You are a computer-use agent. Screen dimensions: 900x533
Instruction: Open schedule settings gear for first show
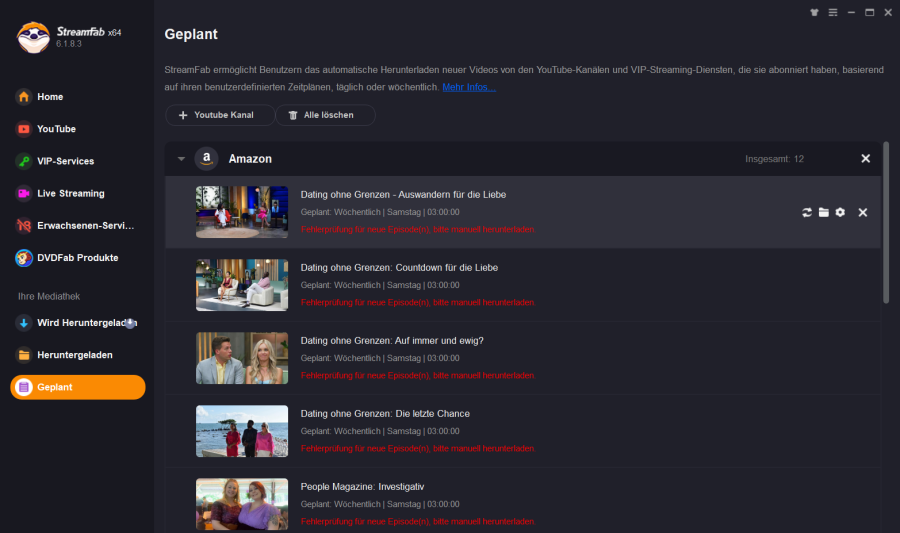[x=840, y=212]
